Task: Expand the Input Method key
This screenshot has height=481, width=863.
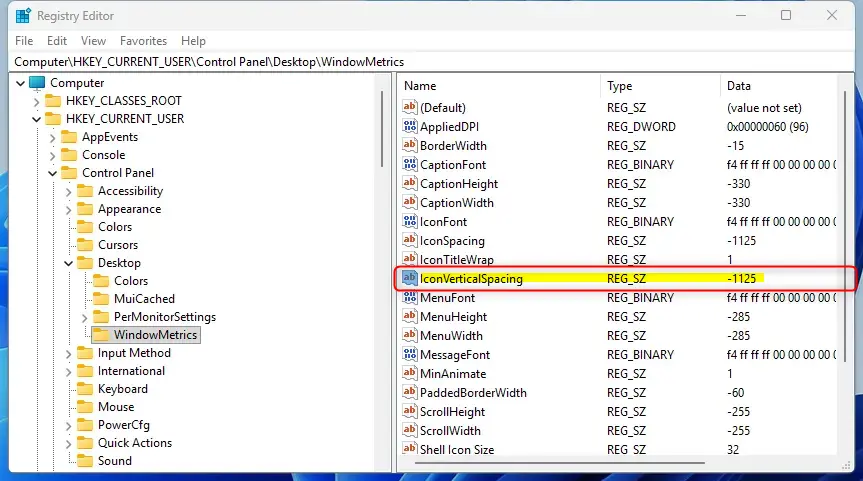Action: pyautogui.click(x=68, y=353)
